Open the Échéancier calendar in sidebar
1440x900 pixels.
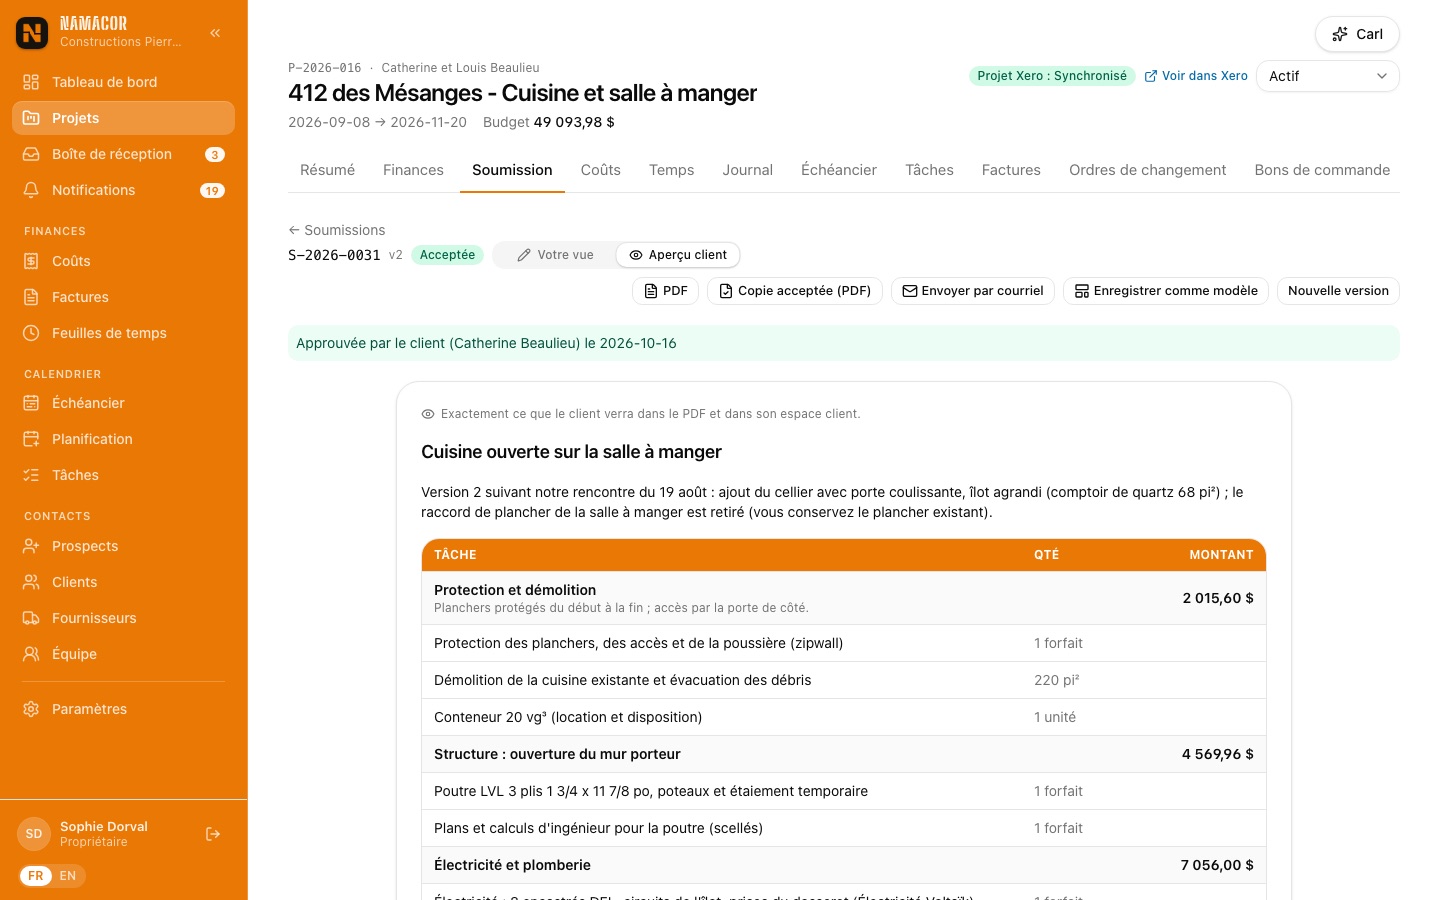point(123,403)
